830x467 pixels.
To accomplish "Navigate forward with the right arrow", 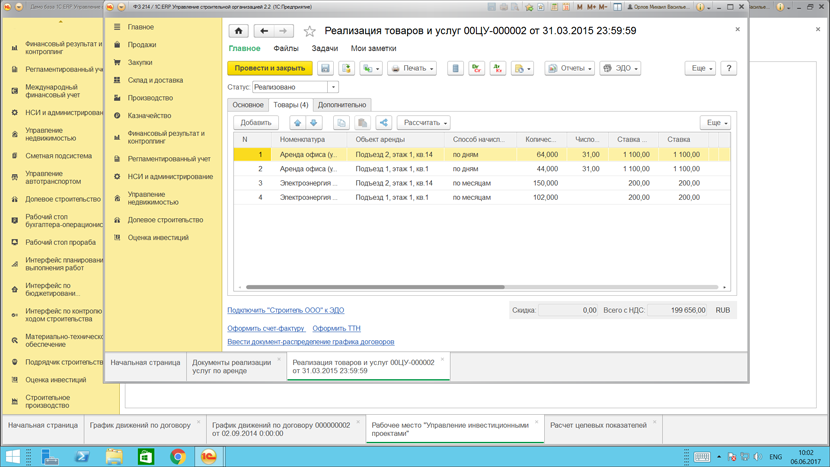I will pos(283,31).
